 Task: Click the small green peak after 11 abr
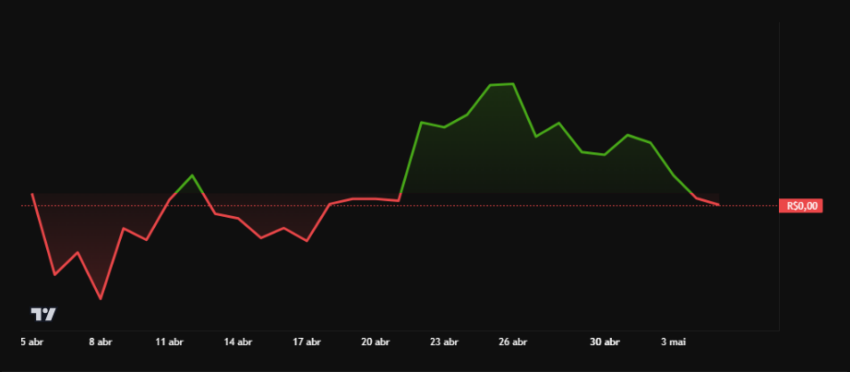pos(192,175)
